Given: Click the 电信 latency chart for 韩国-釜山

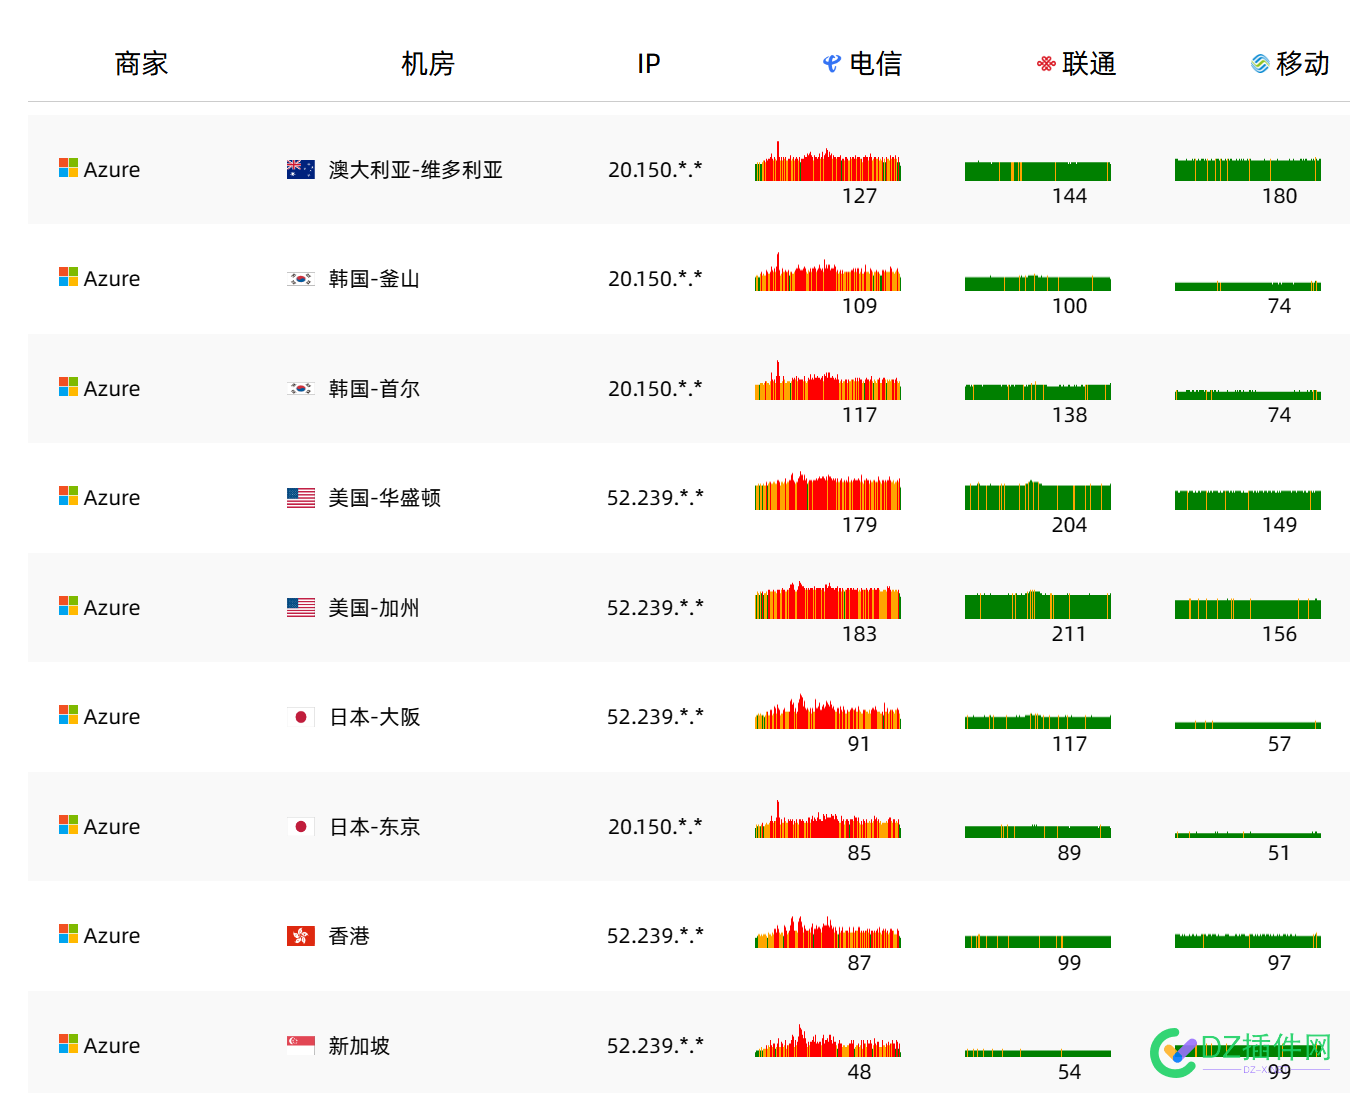Looking at the screenshot, I should pos(828,271).
